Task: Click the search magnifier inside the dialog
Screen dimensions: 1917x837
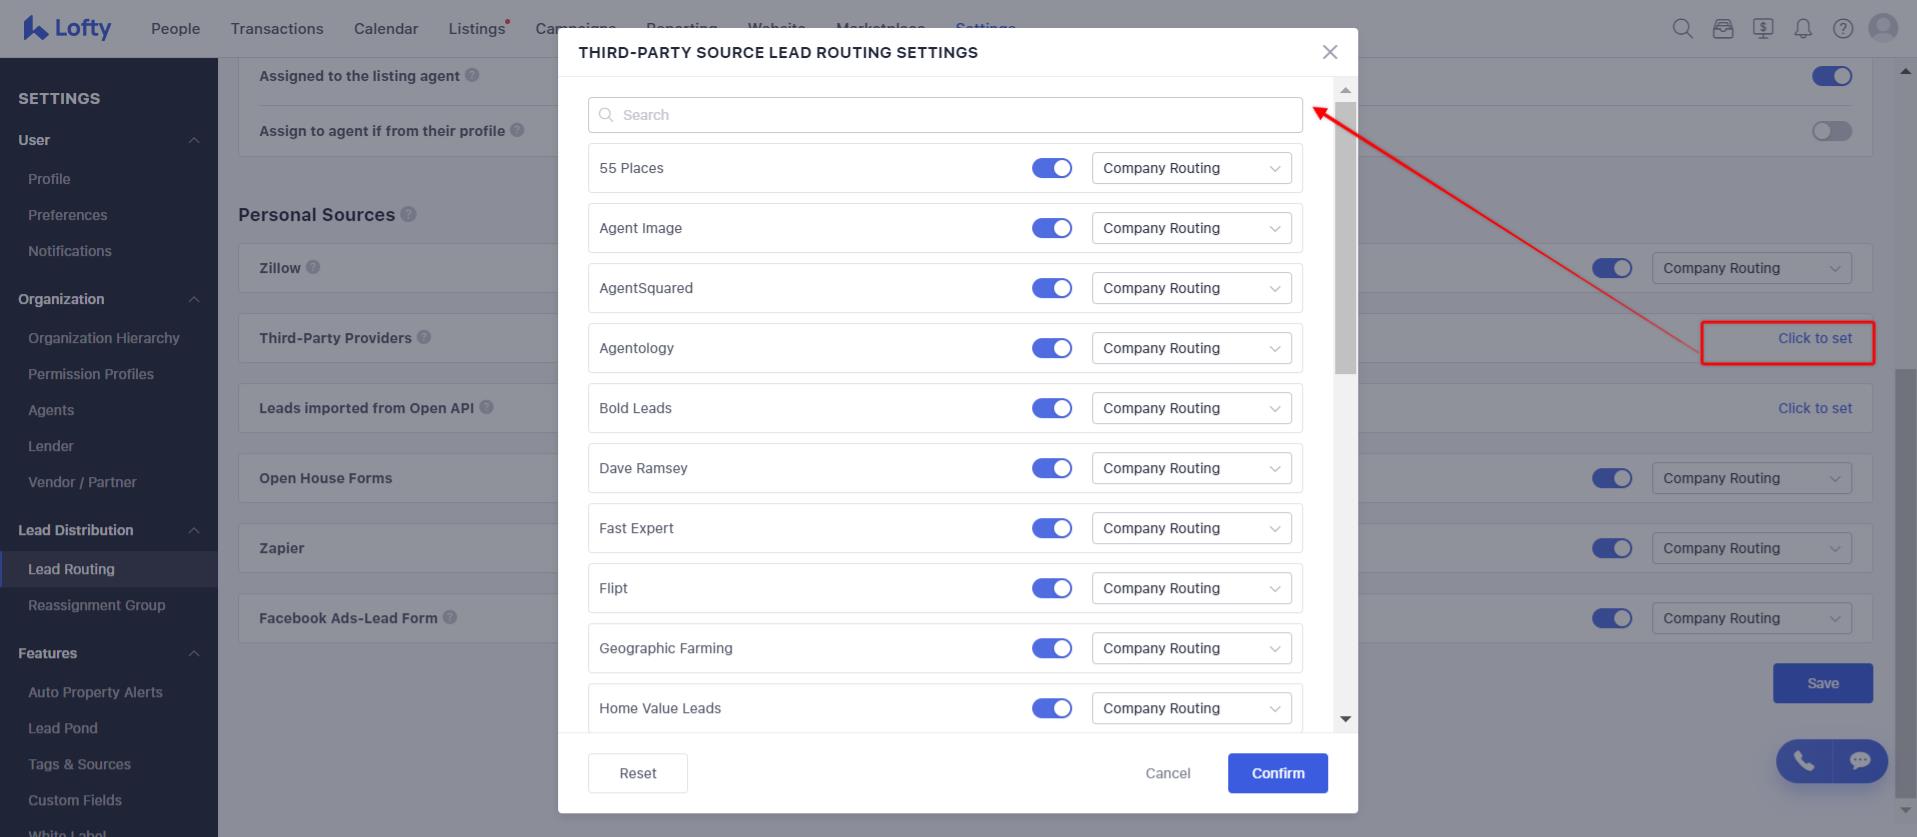Action: click(606, 115)
